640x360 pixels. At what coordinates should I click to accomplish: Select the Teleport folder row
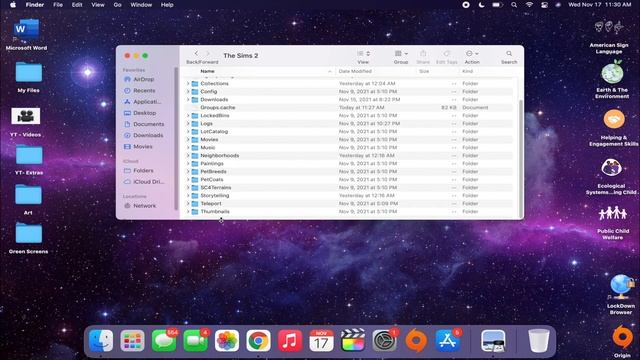[x=349, y=203]
